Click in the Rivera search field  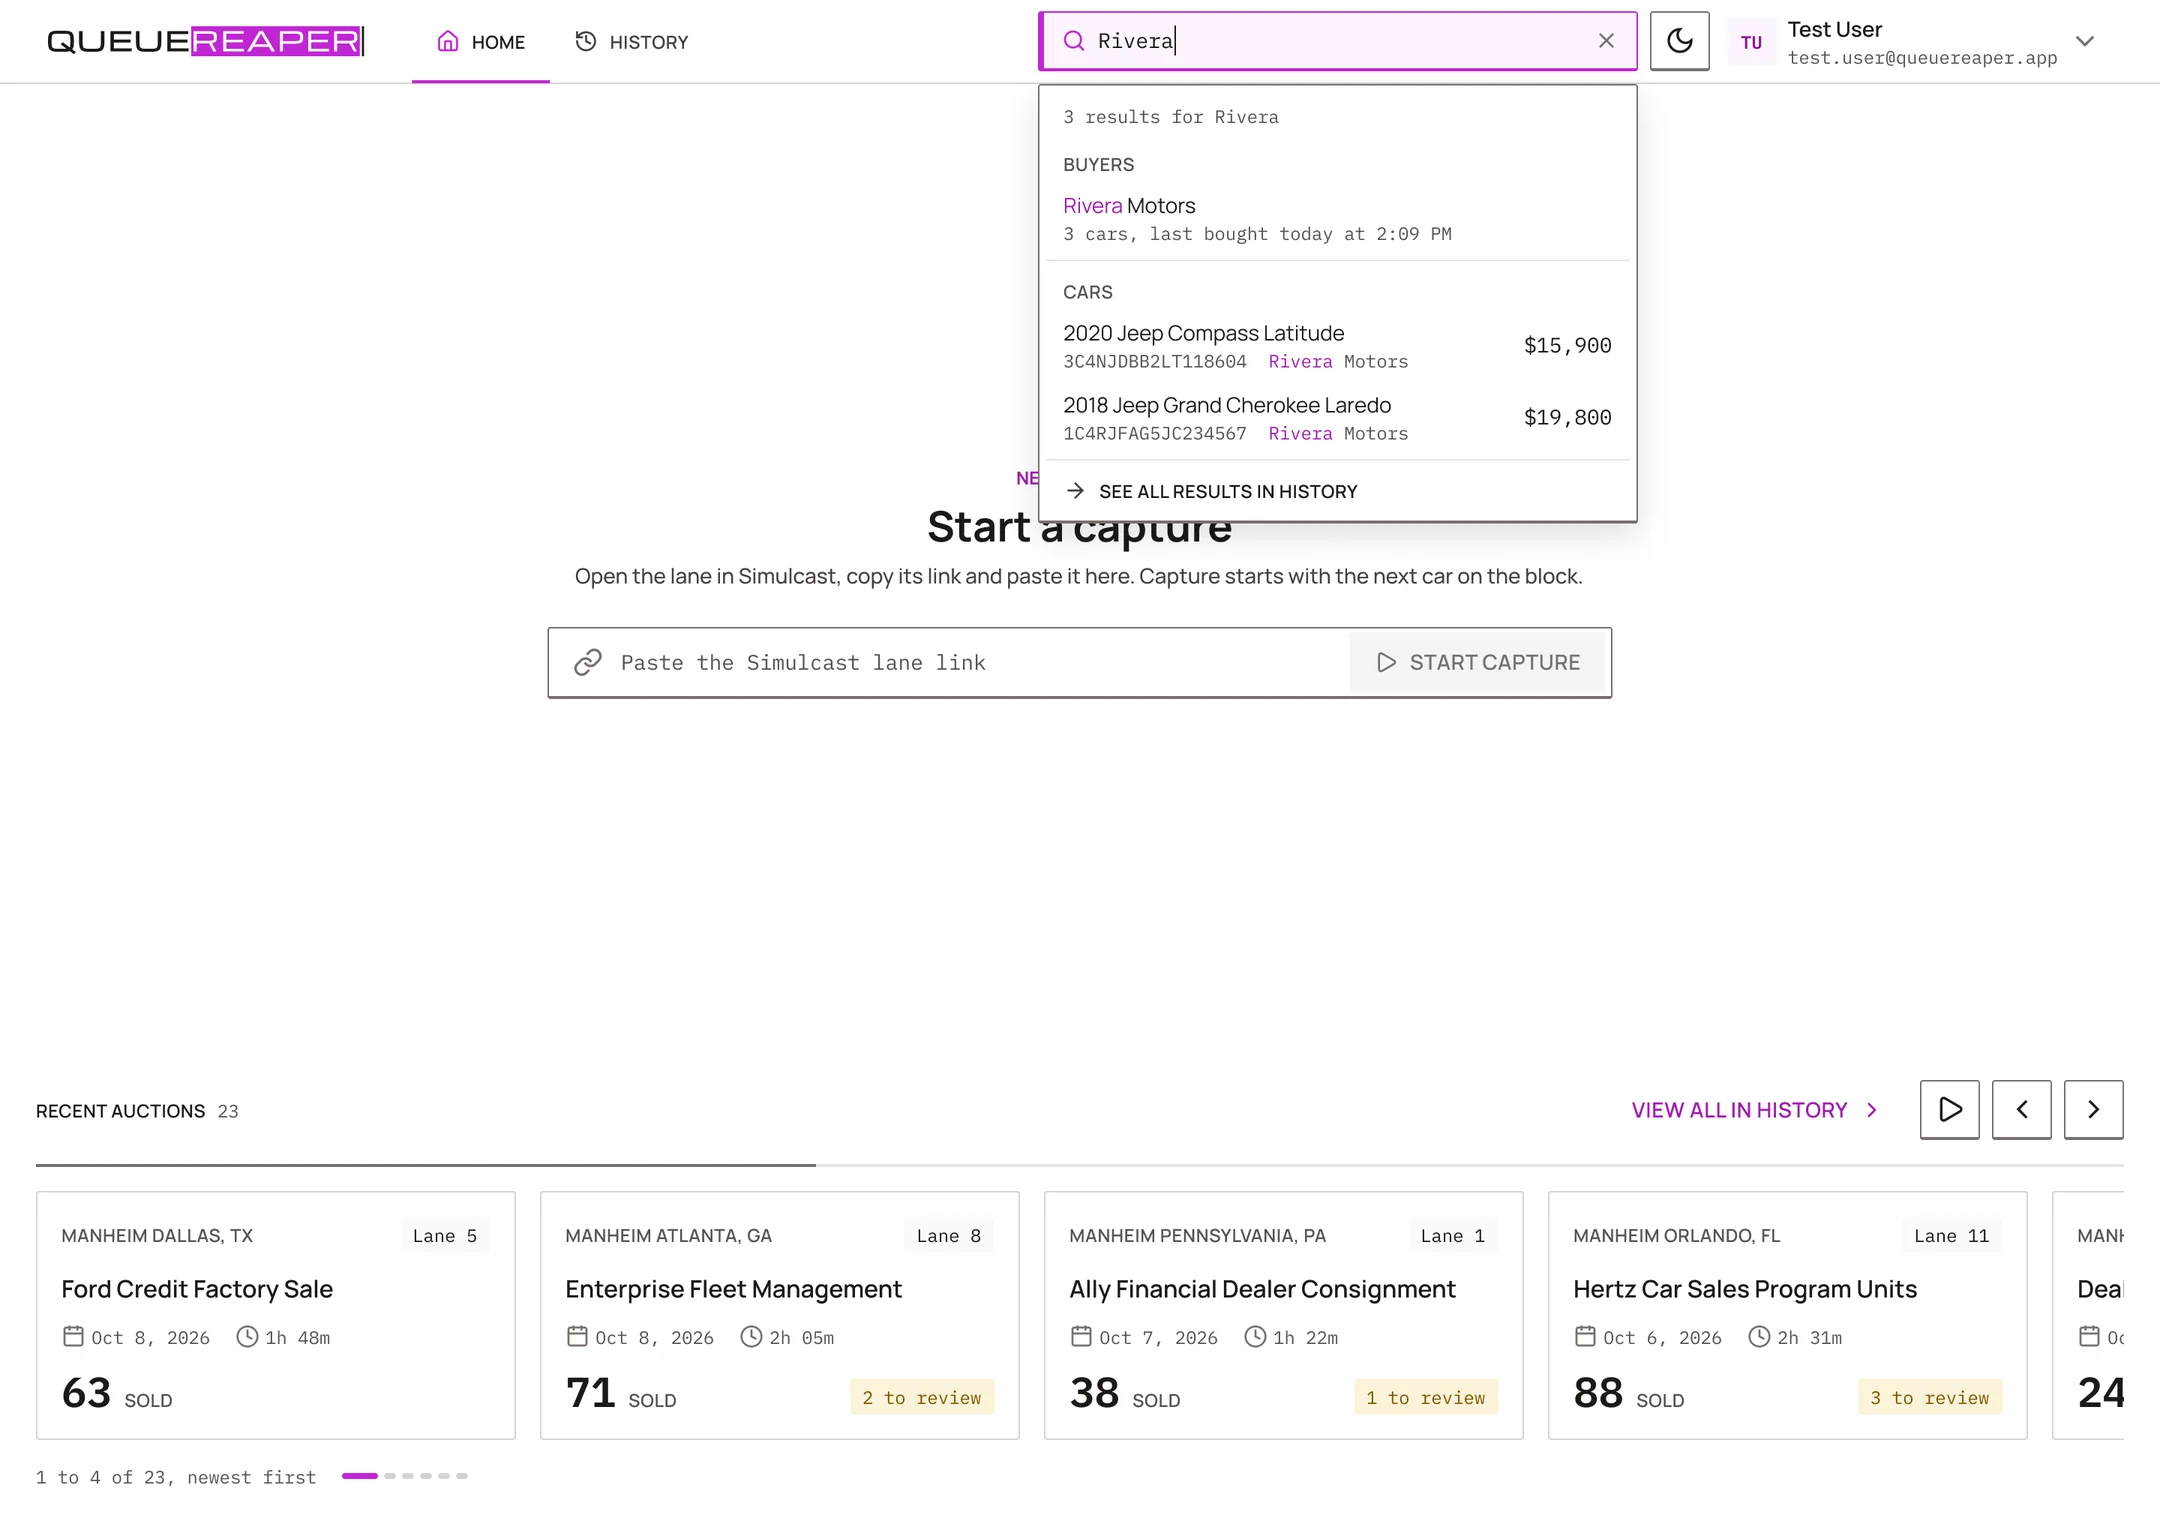click(x=1338, y=41)
